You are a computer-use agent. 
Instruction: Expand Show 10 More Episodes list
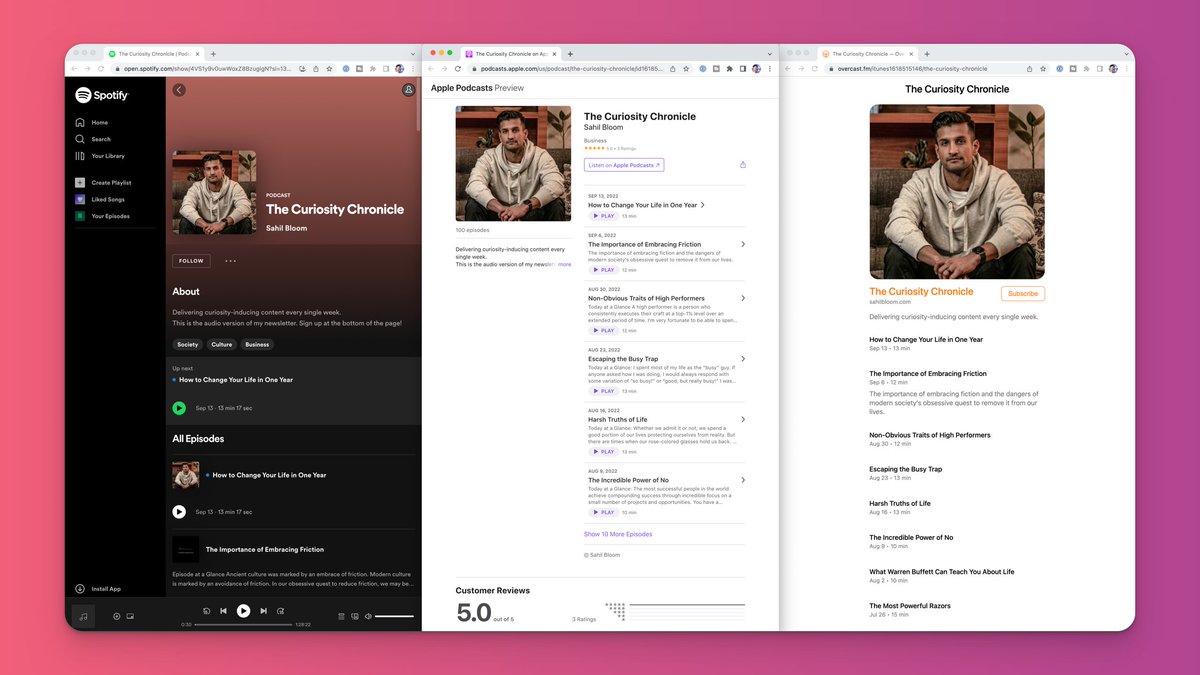coord(618,534)
